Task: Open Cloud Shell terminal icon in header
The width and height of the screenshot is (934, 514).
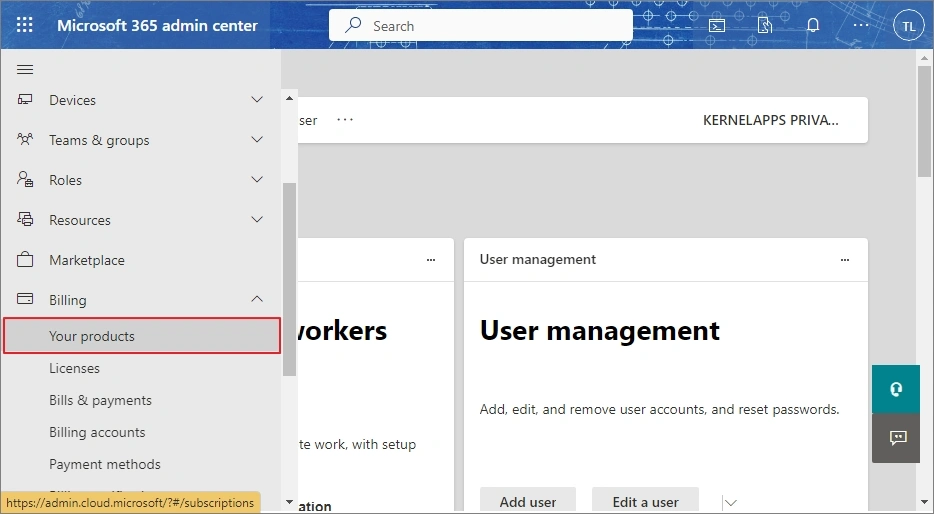Action: (717, 26)
